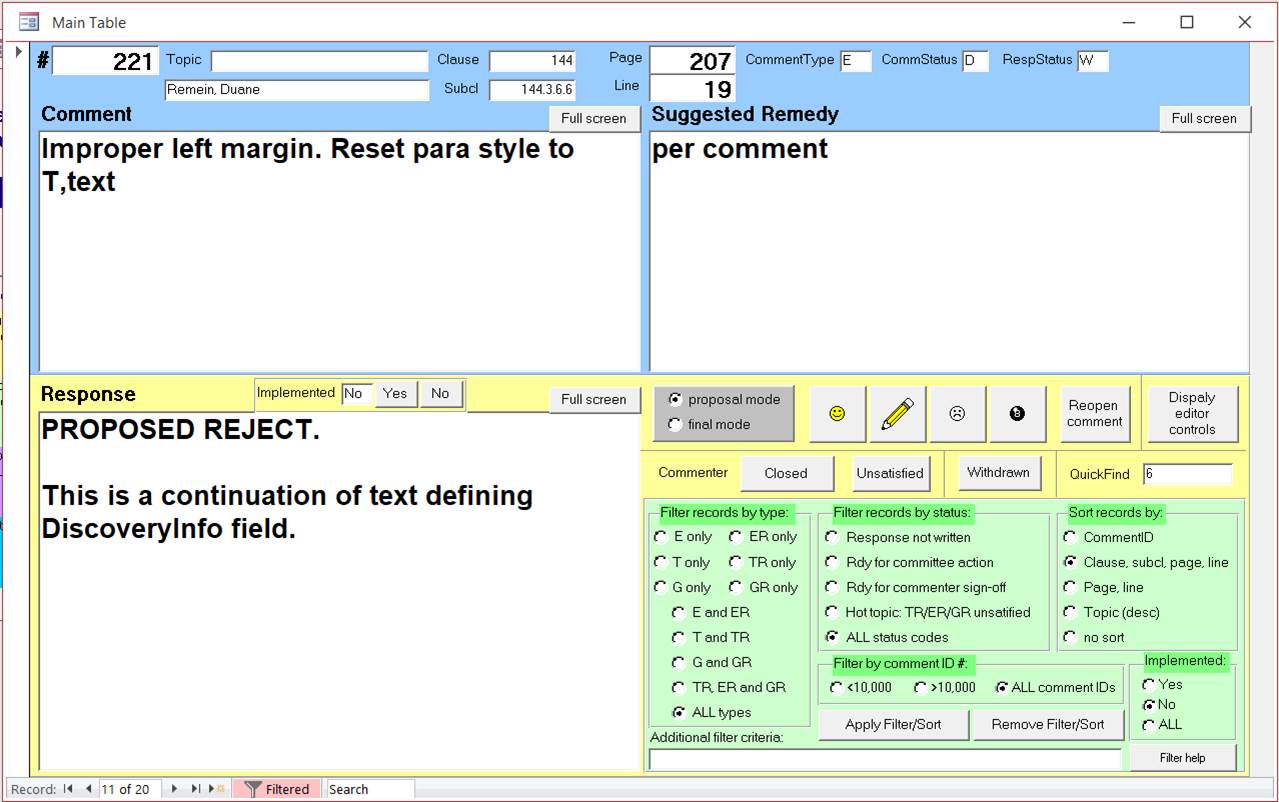Screen dimensions: 1279x802
Task: Click the Additional filter criteria field
Action: (x=885, y=760)
